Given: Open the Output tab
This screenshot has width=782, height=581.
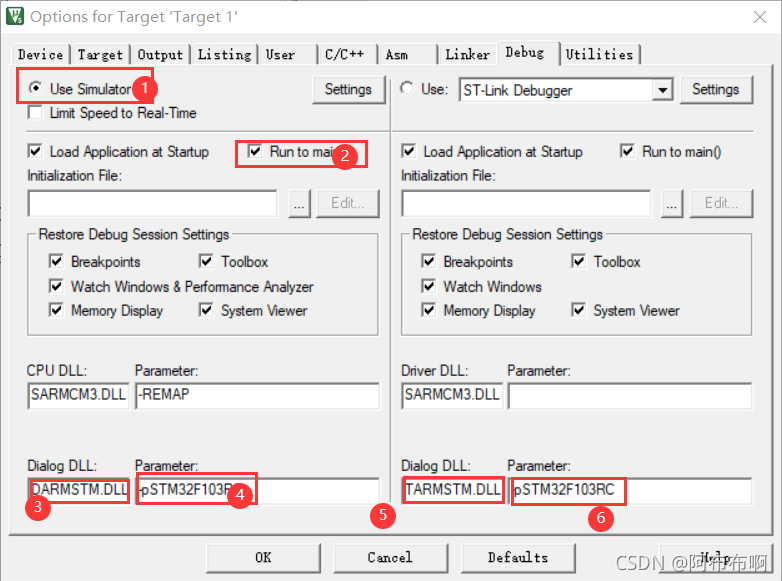Looking at the screenshot, I should 160,54.
